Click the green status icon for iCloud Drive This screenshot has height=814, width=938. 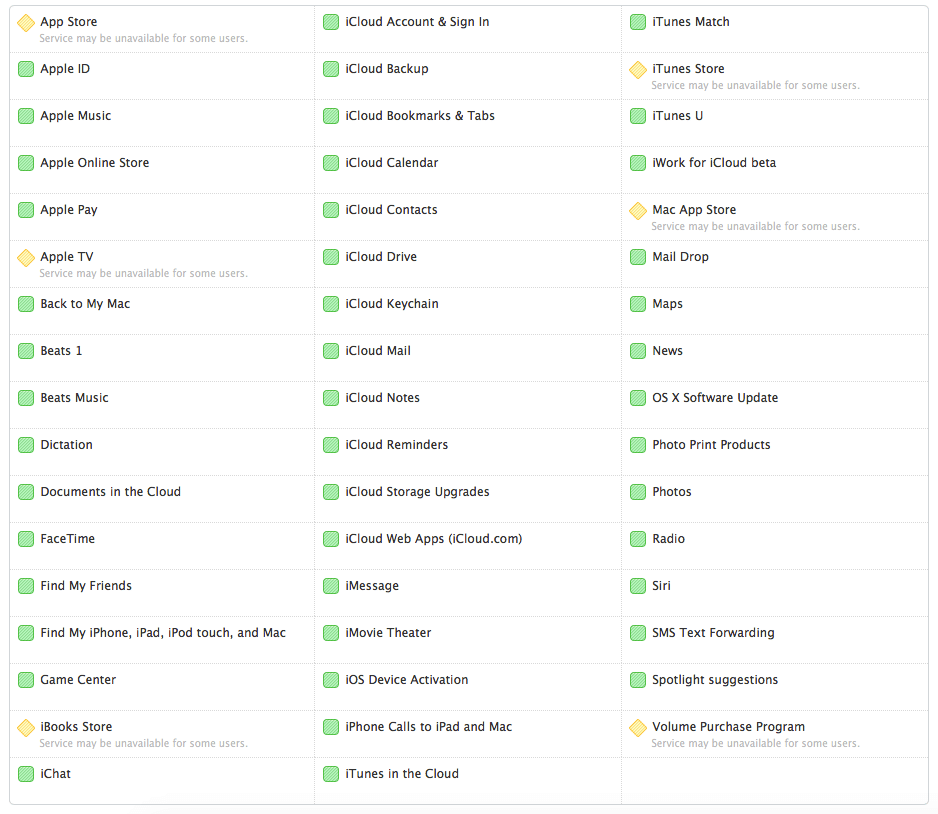[331, 257]
